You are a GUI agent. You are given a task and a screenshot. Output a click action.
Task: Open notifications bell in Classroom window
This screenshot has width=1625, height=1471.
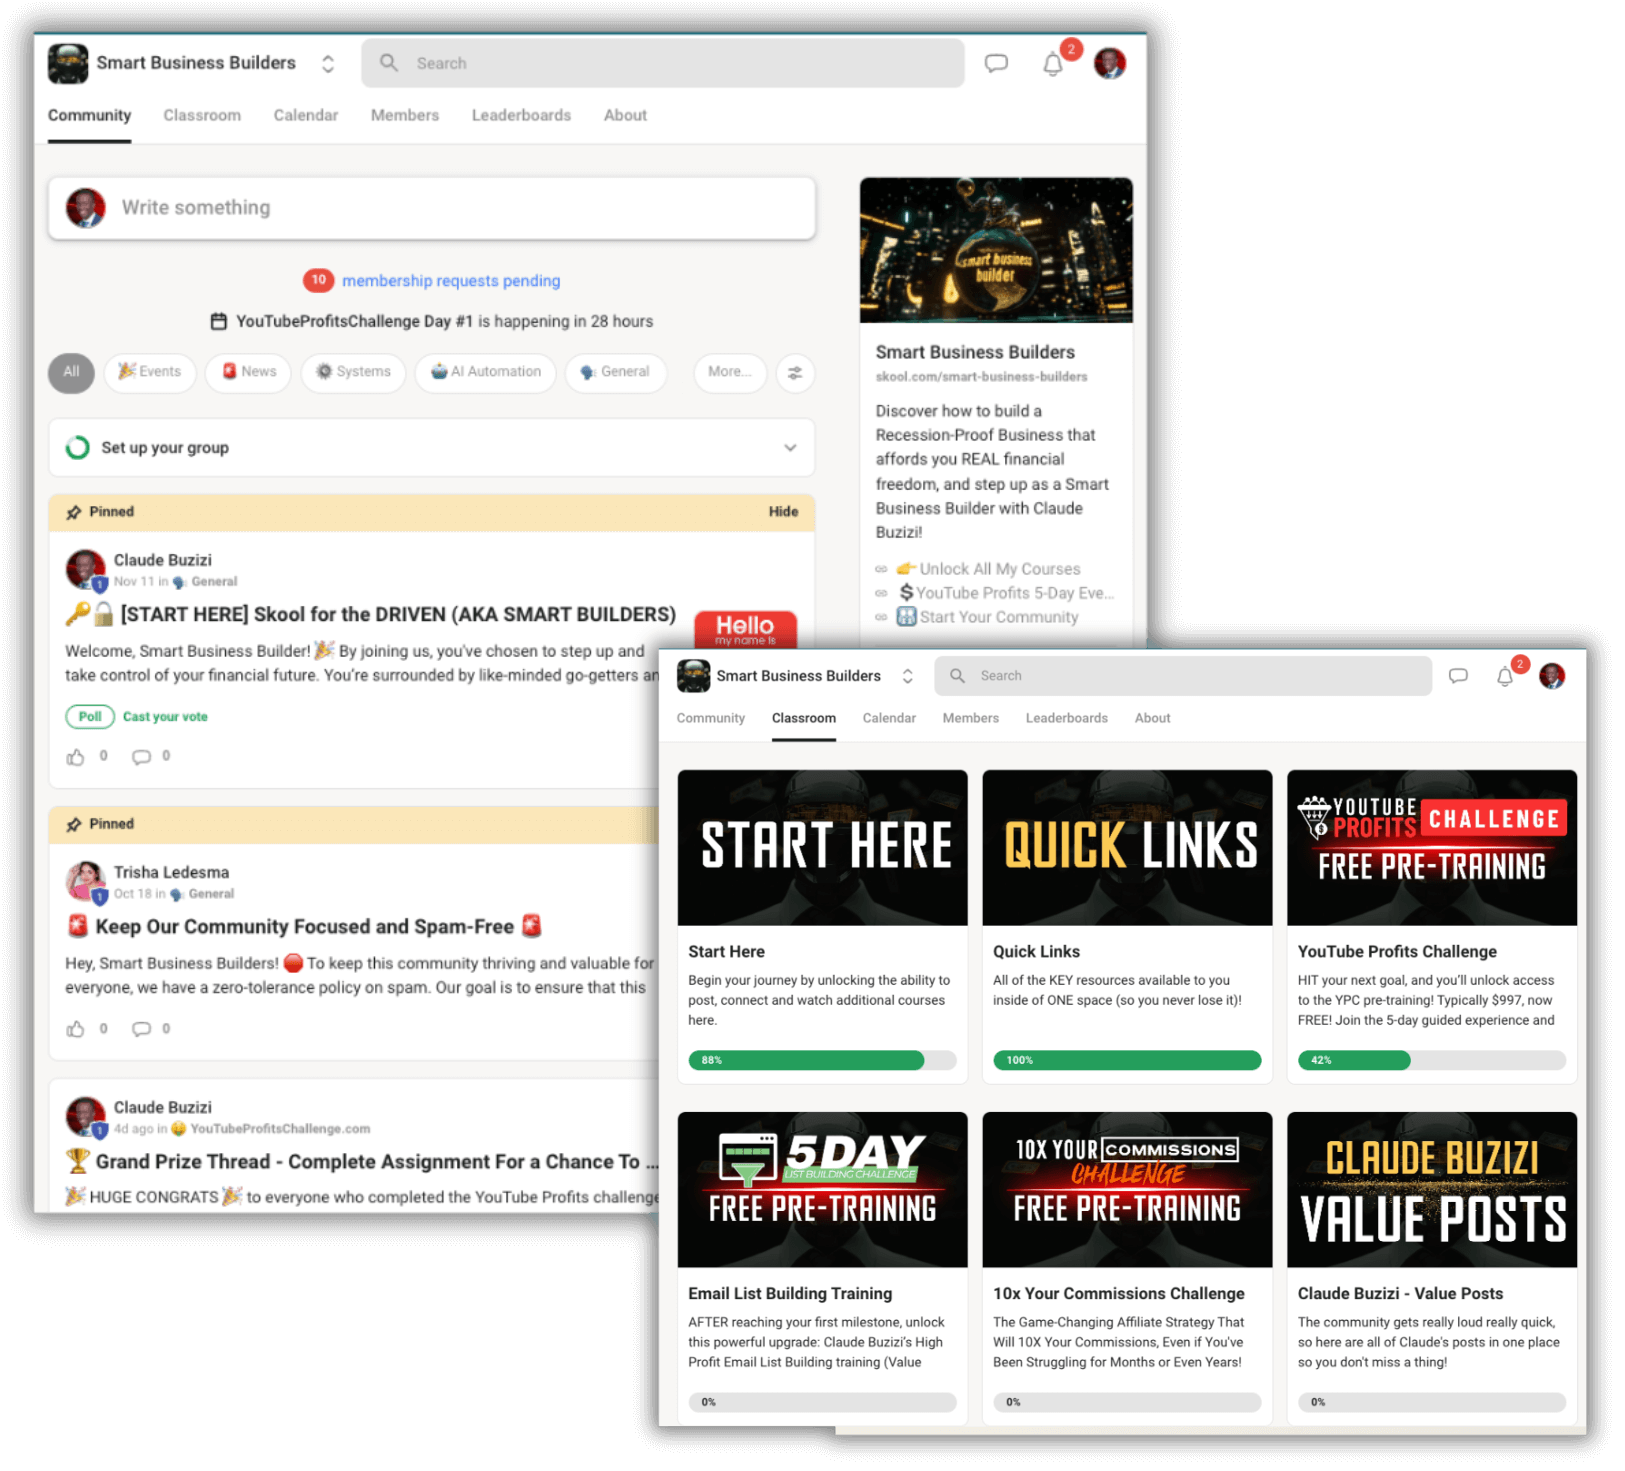click(1504, 677)
